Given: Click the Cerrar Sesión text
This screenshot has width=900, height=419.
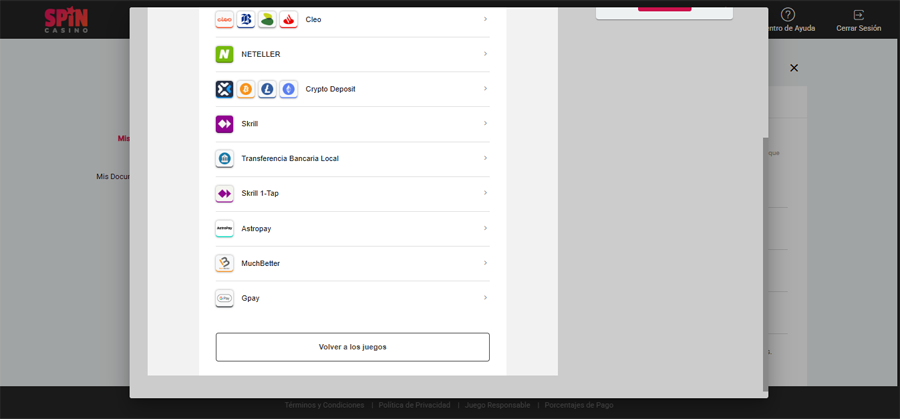Looking at the screenshot, I should (859, 28).
